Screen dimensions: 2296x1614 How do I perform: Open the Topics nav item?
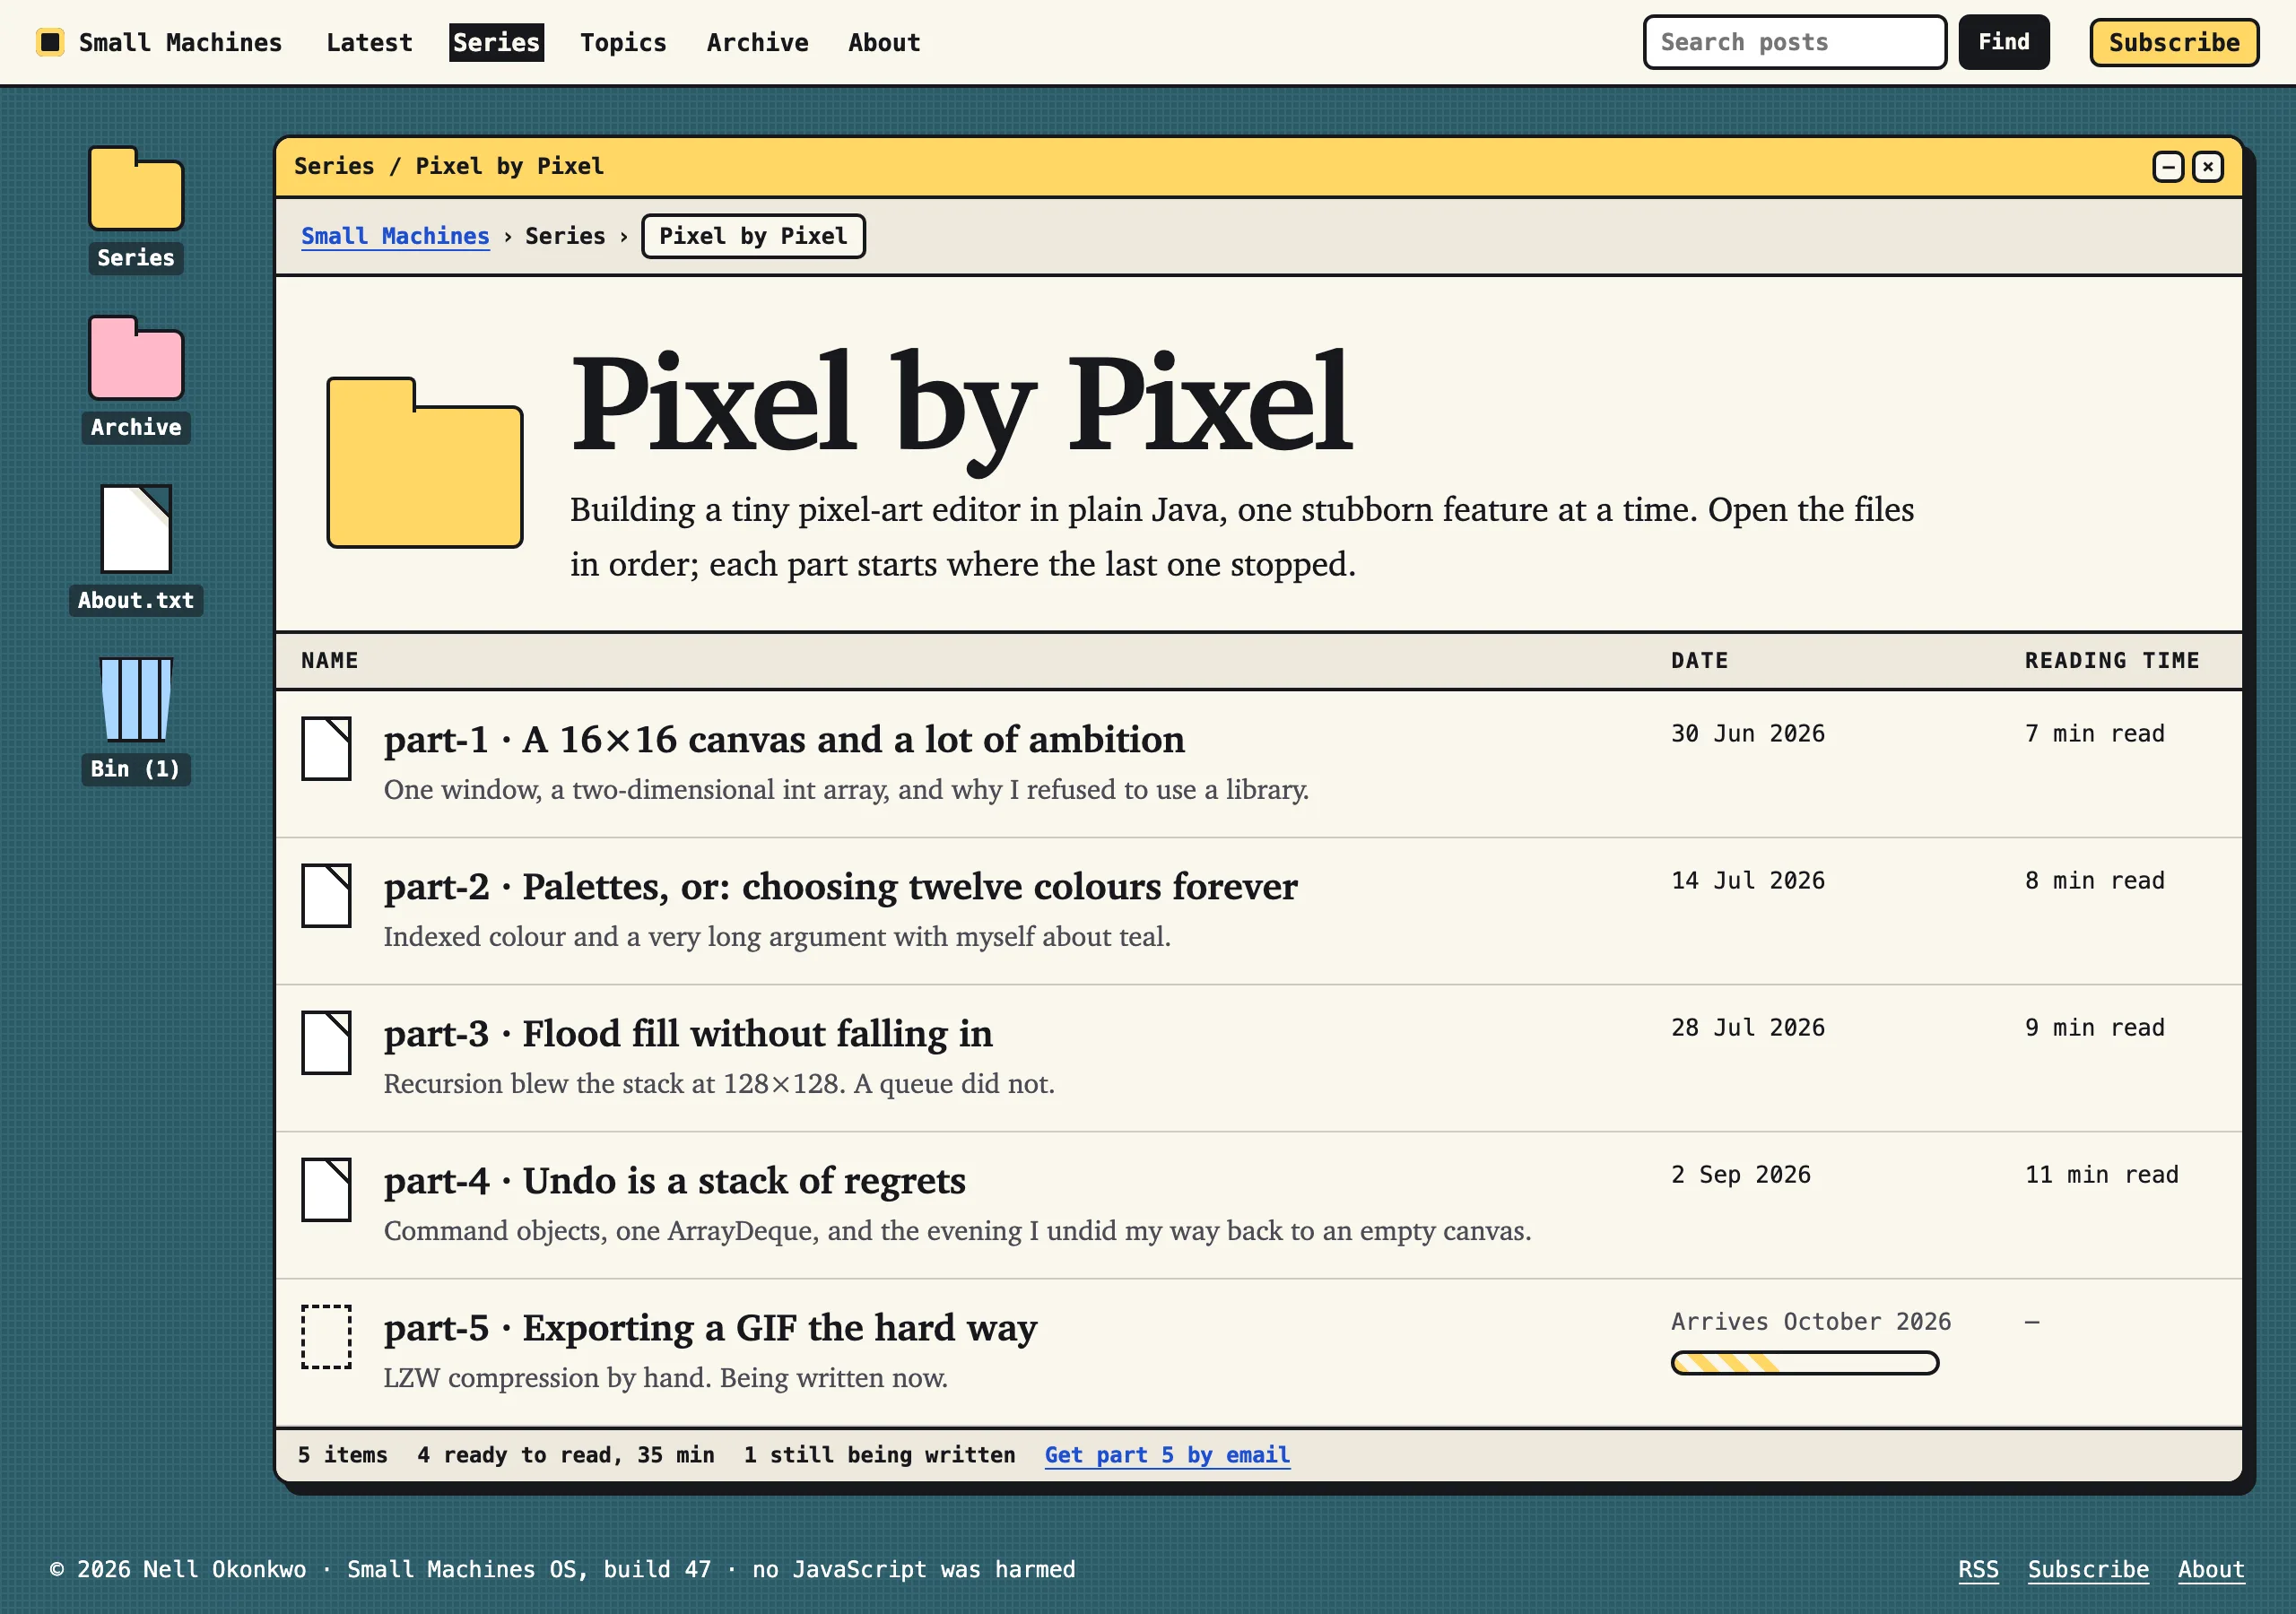[623, 42]
